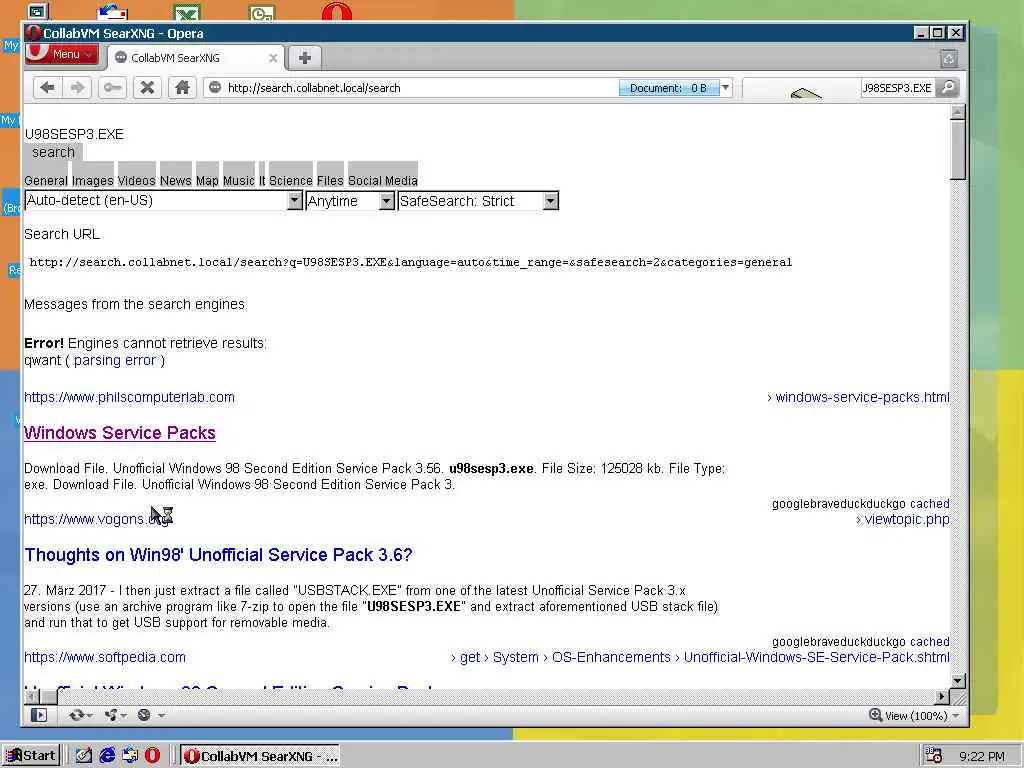1024x768 pixels.
Task: Click the horizontal scrollbar right arrow
Action: pos(942,696)
